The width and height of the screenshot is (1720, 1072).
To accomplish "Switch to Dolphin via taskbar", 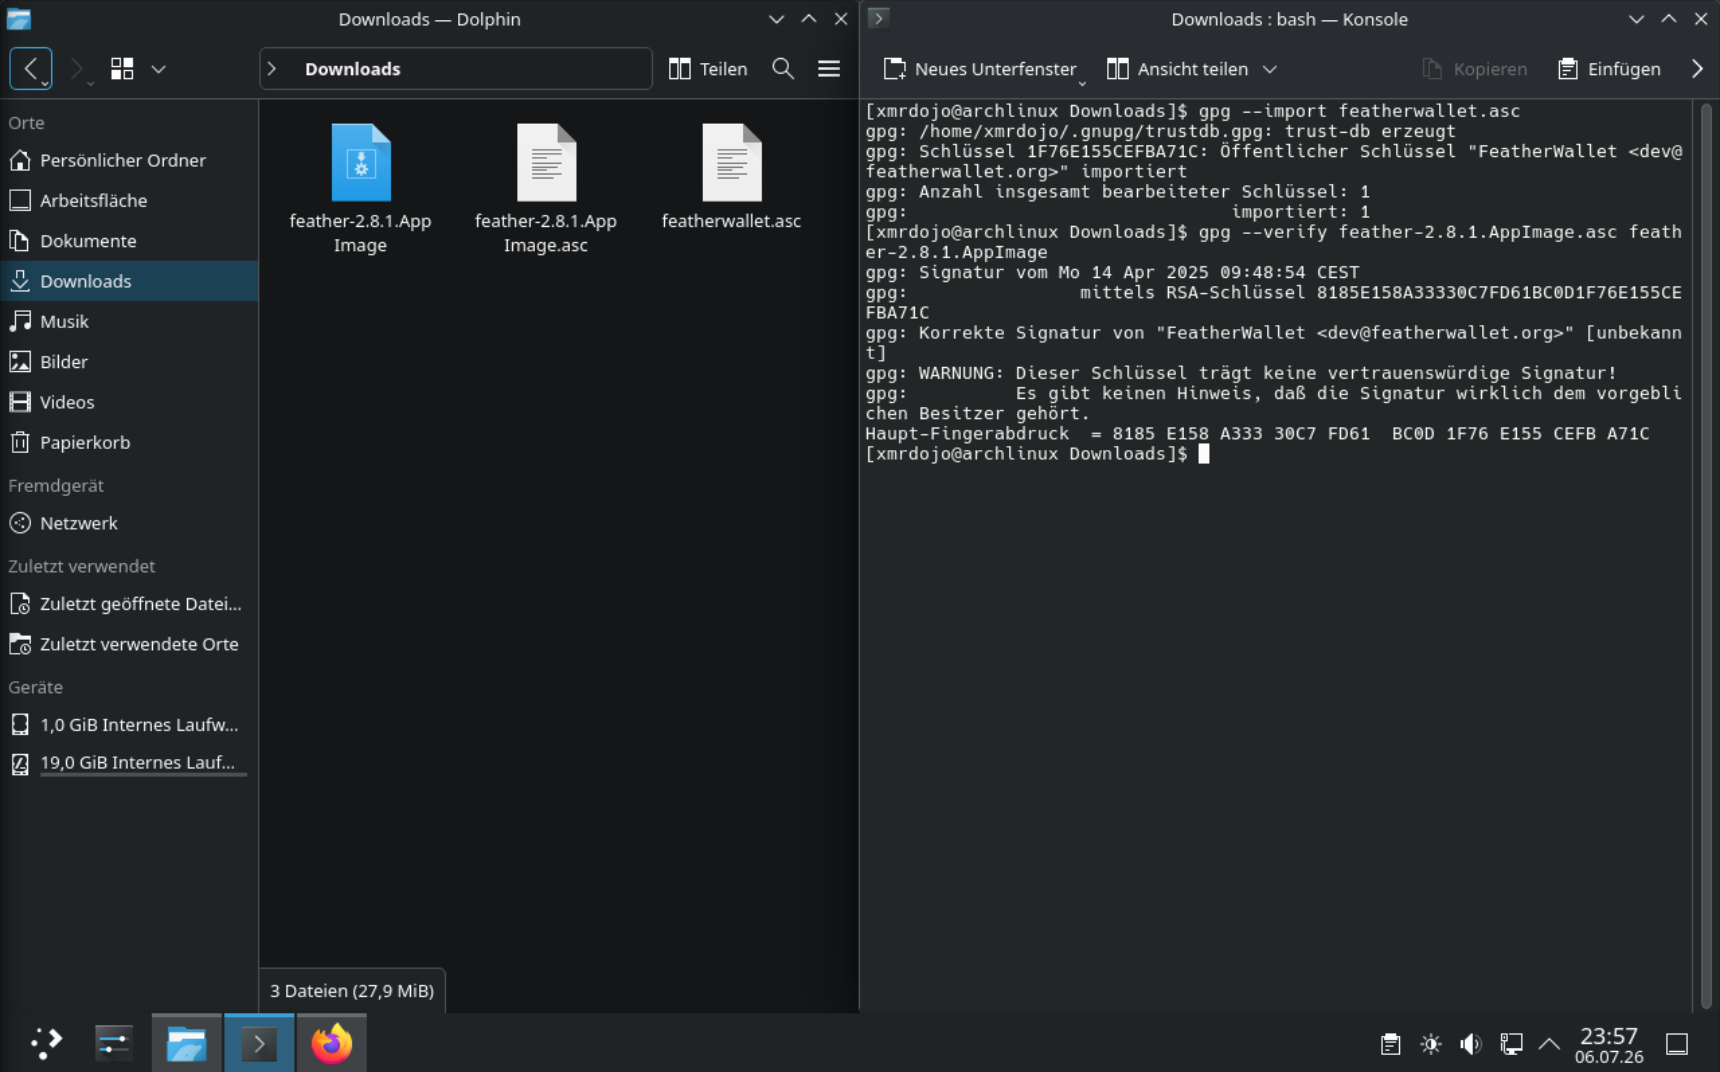I will click(x=187, y=1043).
